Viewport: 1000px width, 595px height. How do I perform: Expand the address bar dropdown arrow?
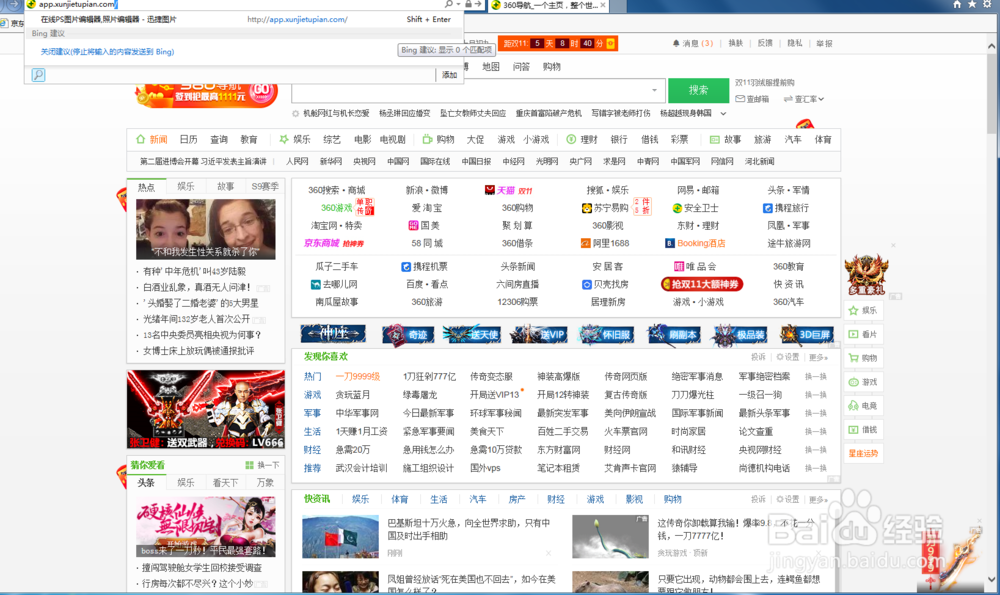459,4
